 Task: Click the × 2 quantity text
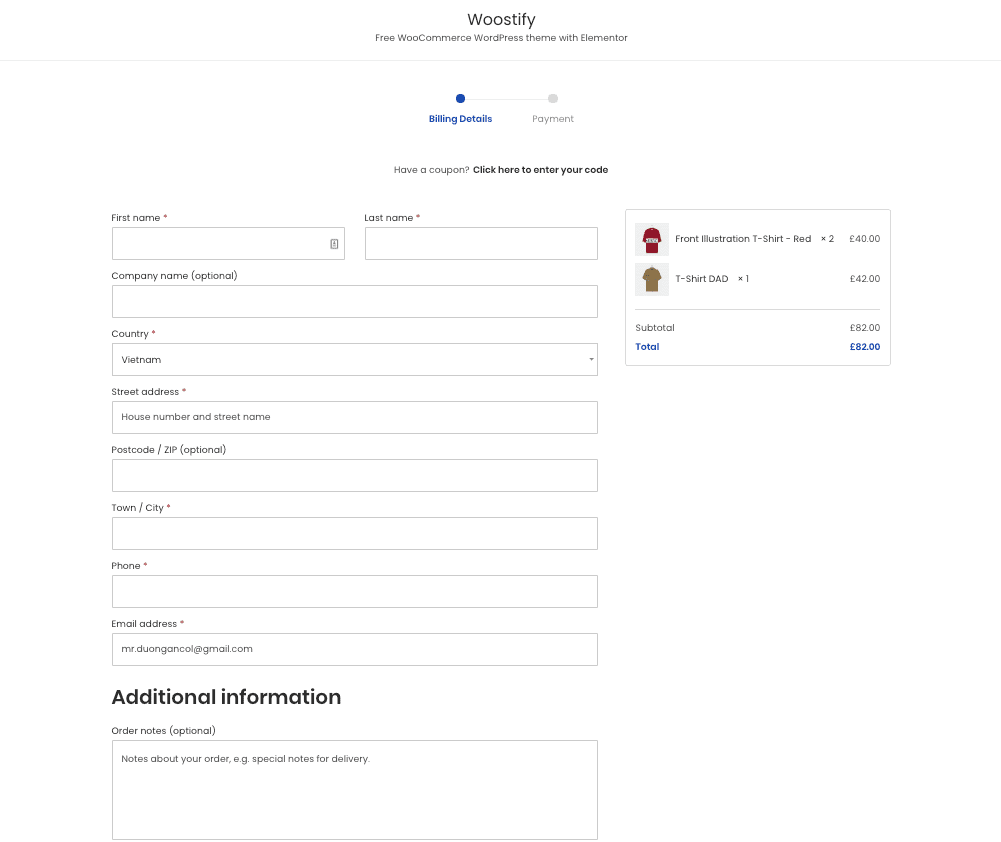pos(827,239)
